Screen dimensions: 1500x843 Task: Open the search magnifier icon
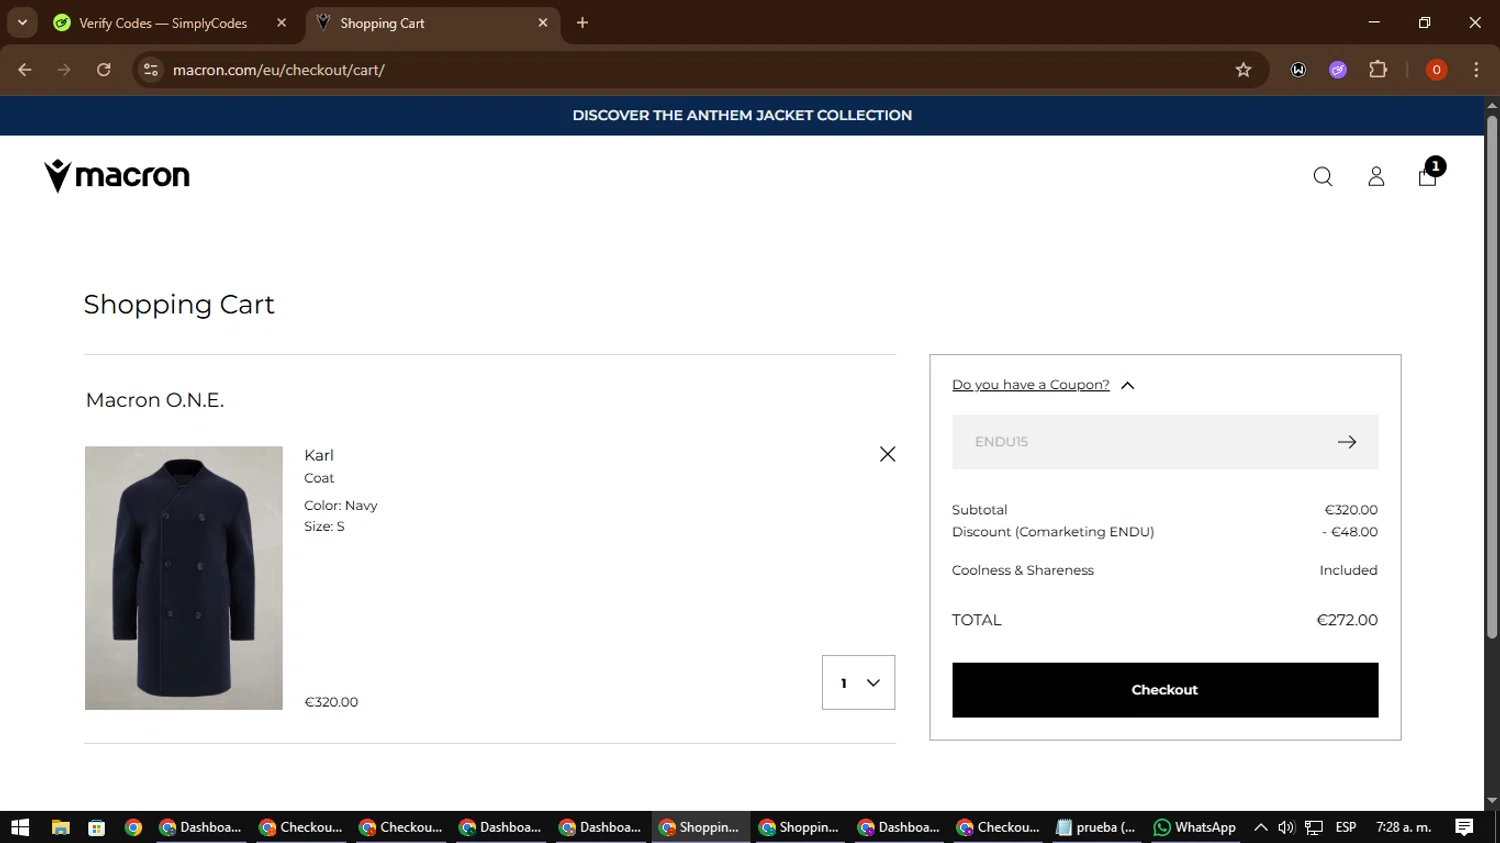click(1323, 177)
